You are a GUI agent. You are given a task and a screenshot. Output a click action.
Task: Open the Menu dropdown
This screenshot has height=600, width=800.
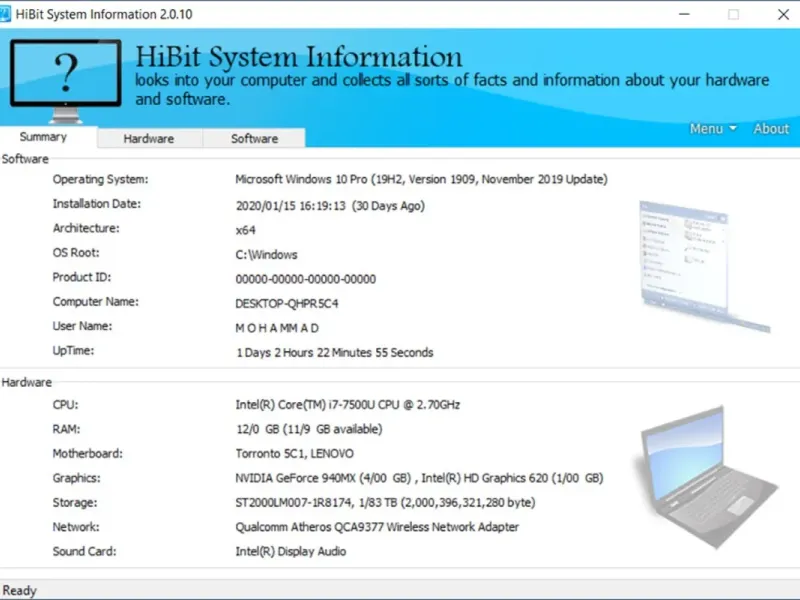coord(713,129)
